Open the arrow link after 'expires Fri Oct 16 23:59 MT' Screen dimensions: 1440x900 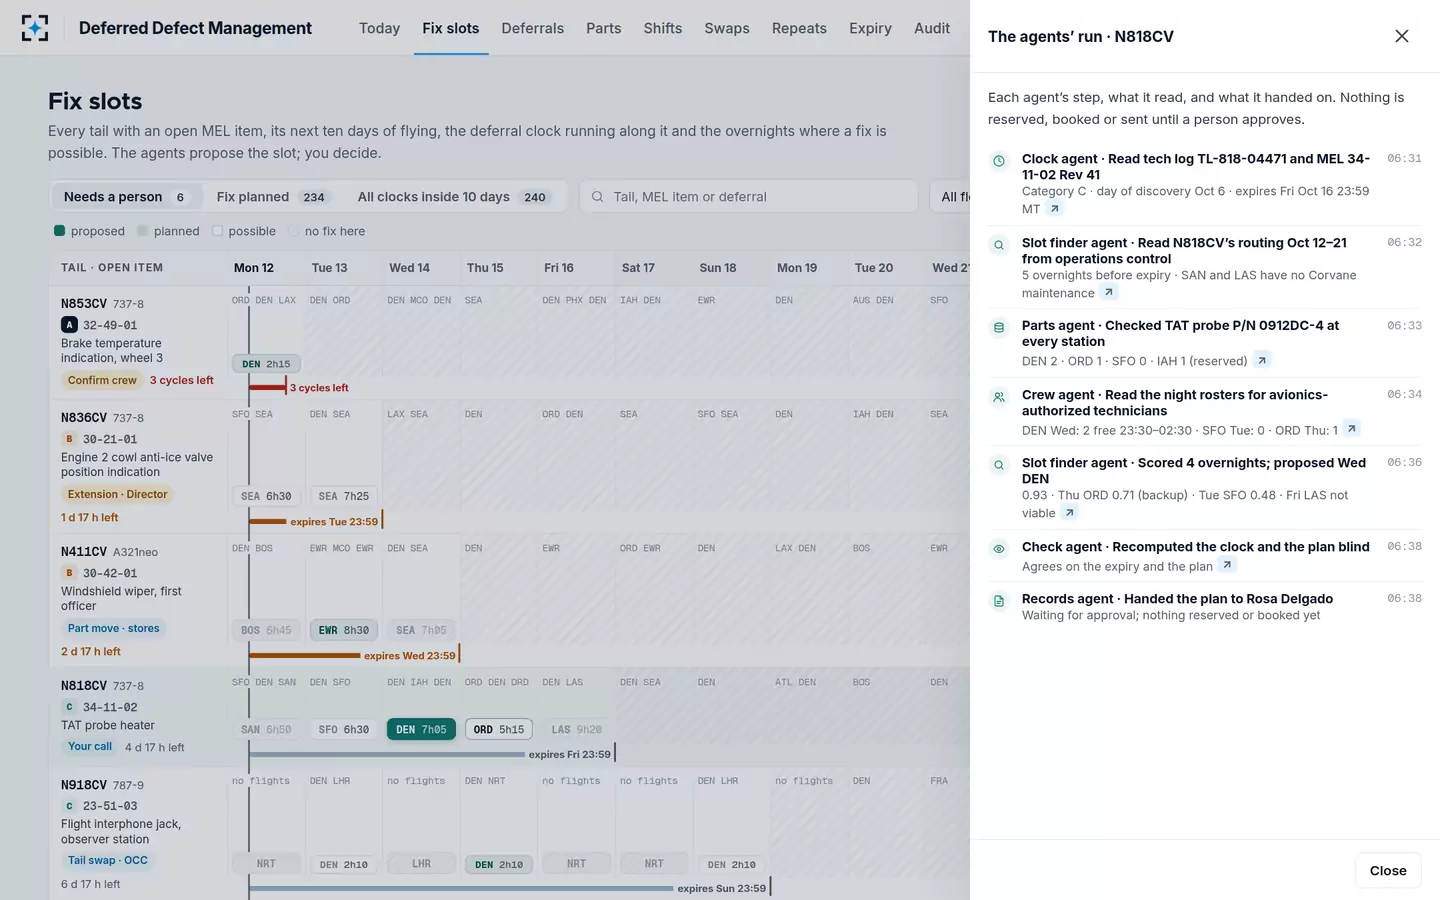click(1054, 209)
